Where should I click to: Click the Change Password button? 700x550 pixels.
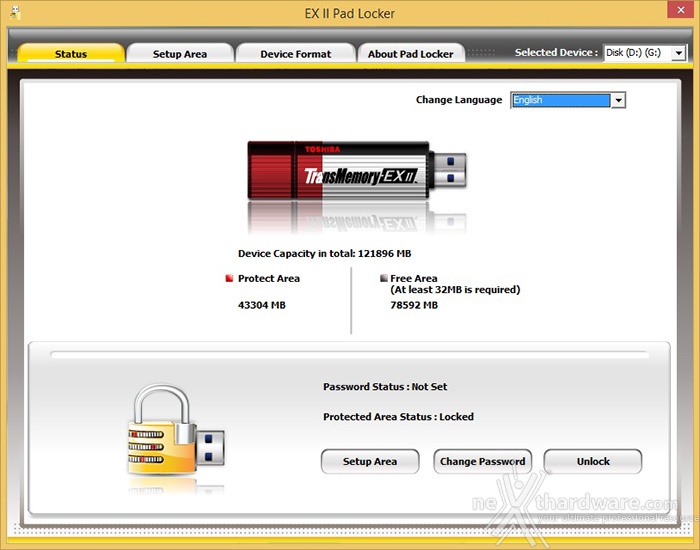click(x=483, y=461)
